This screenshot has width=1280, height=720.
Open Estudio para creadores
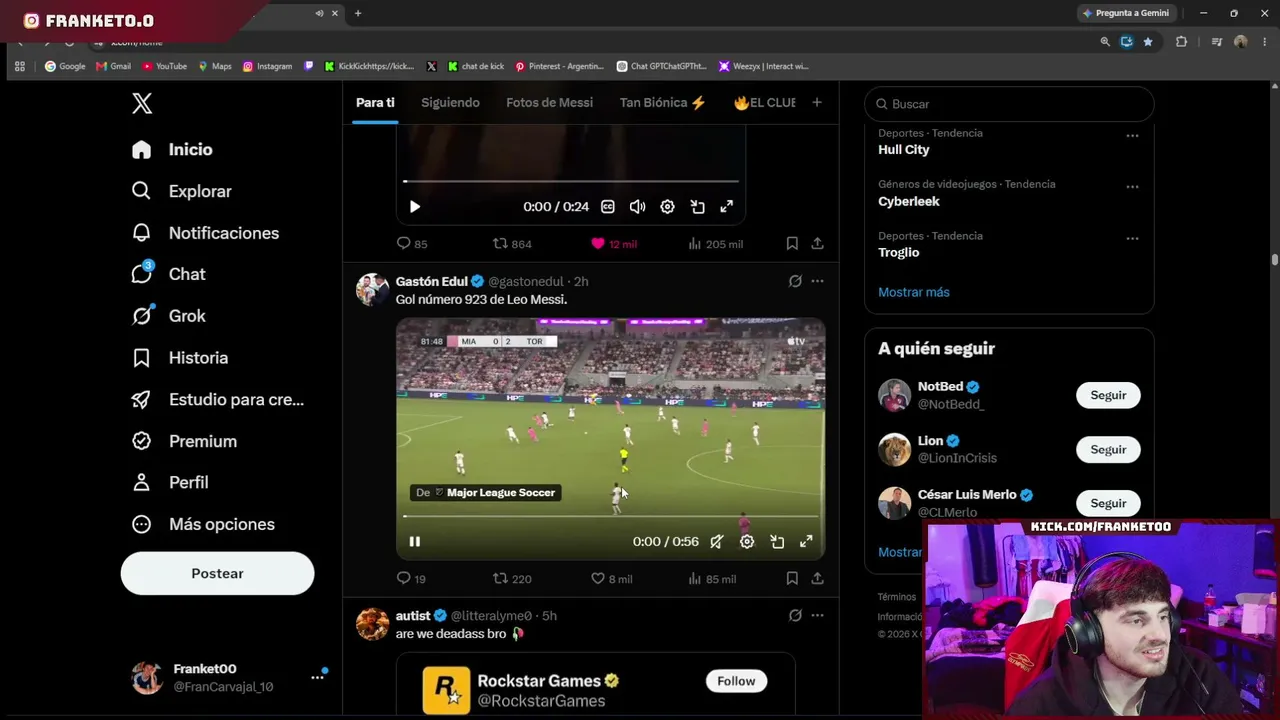click(x=217, y=399)
